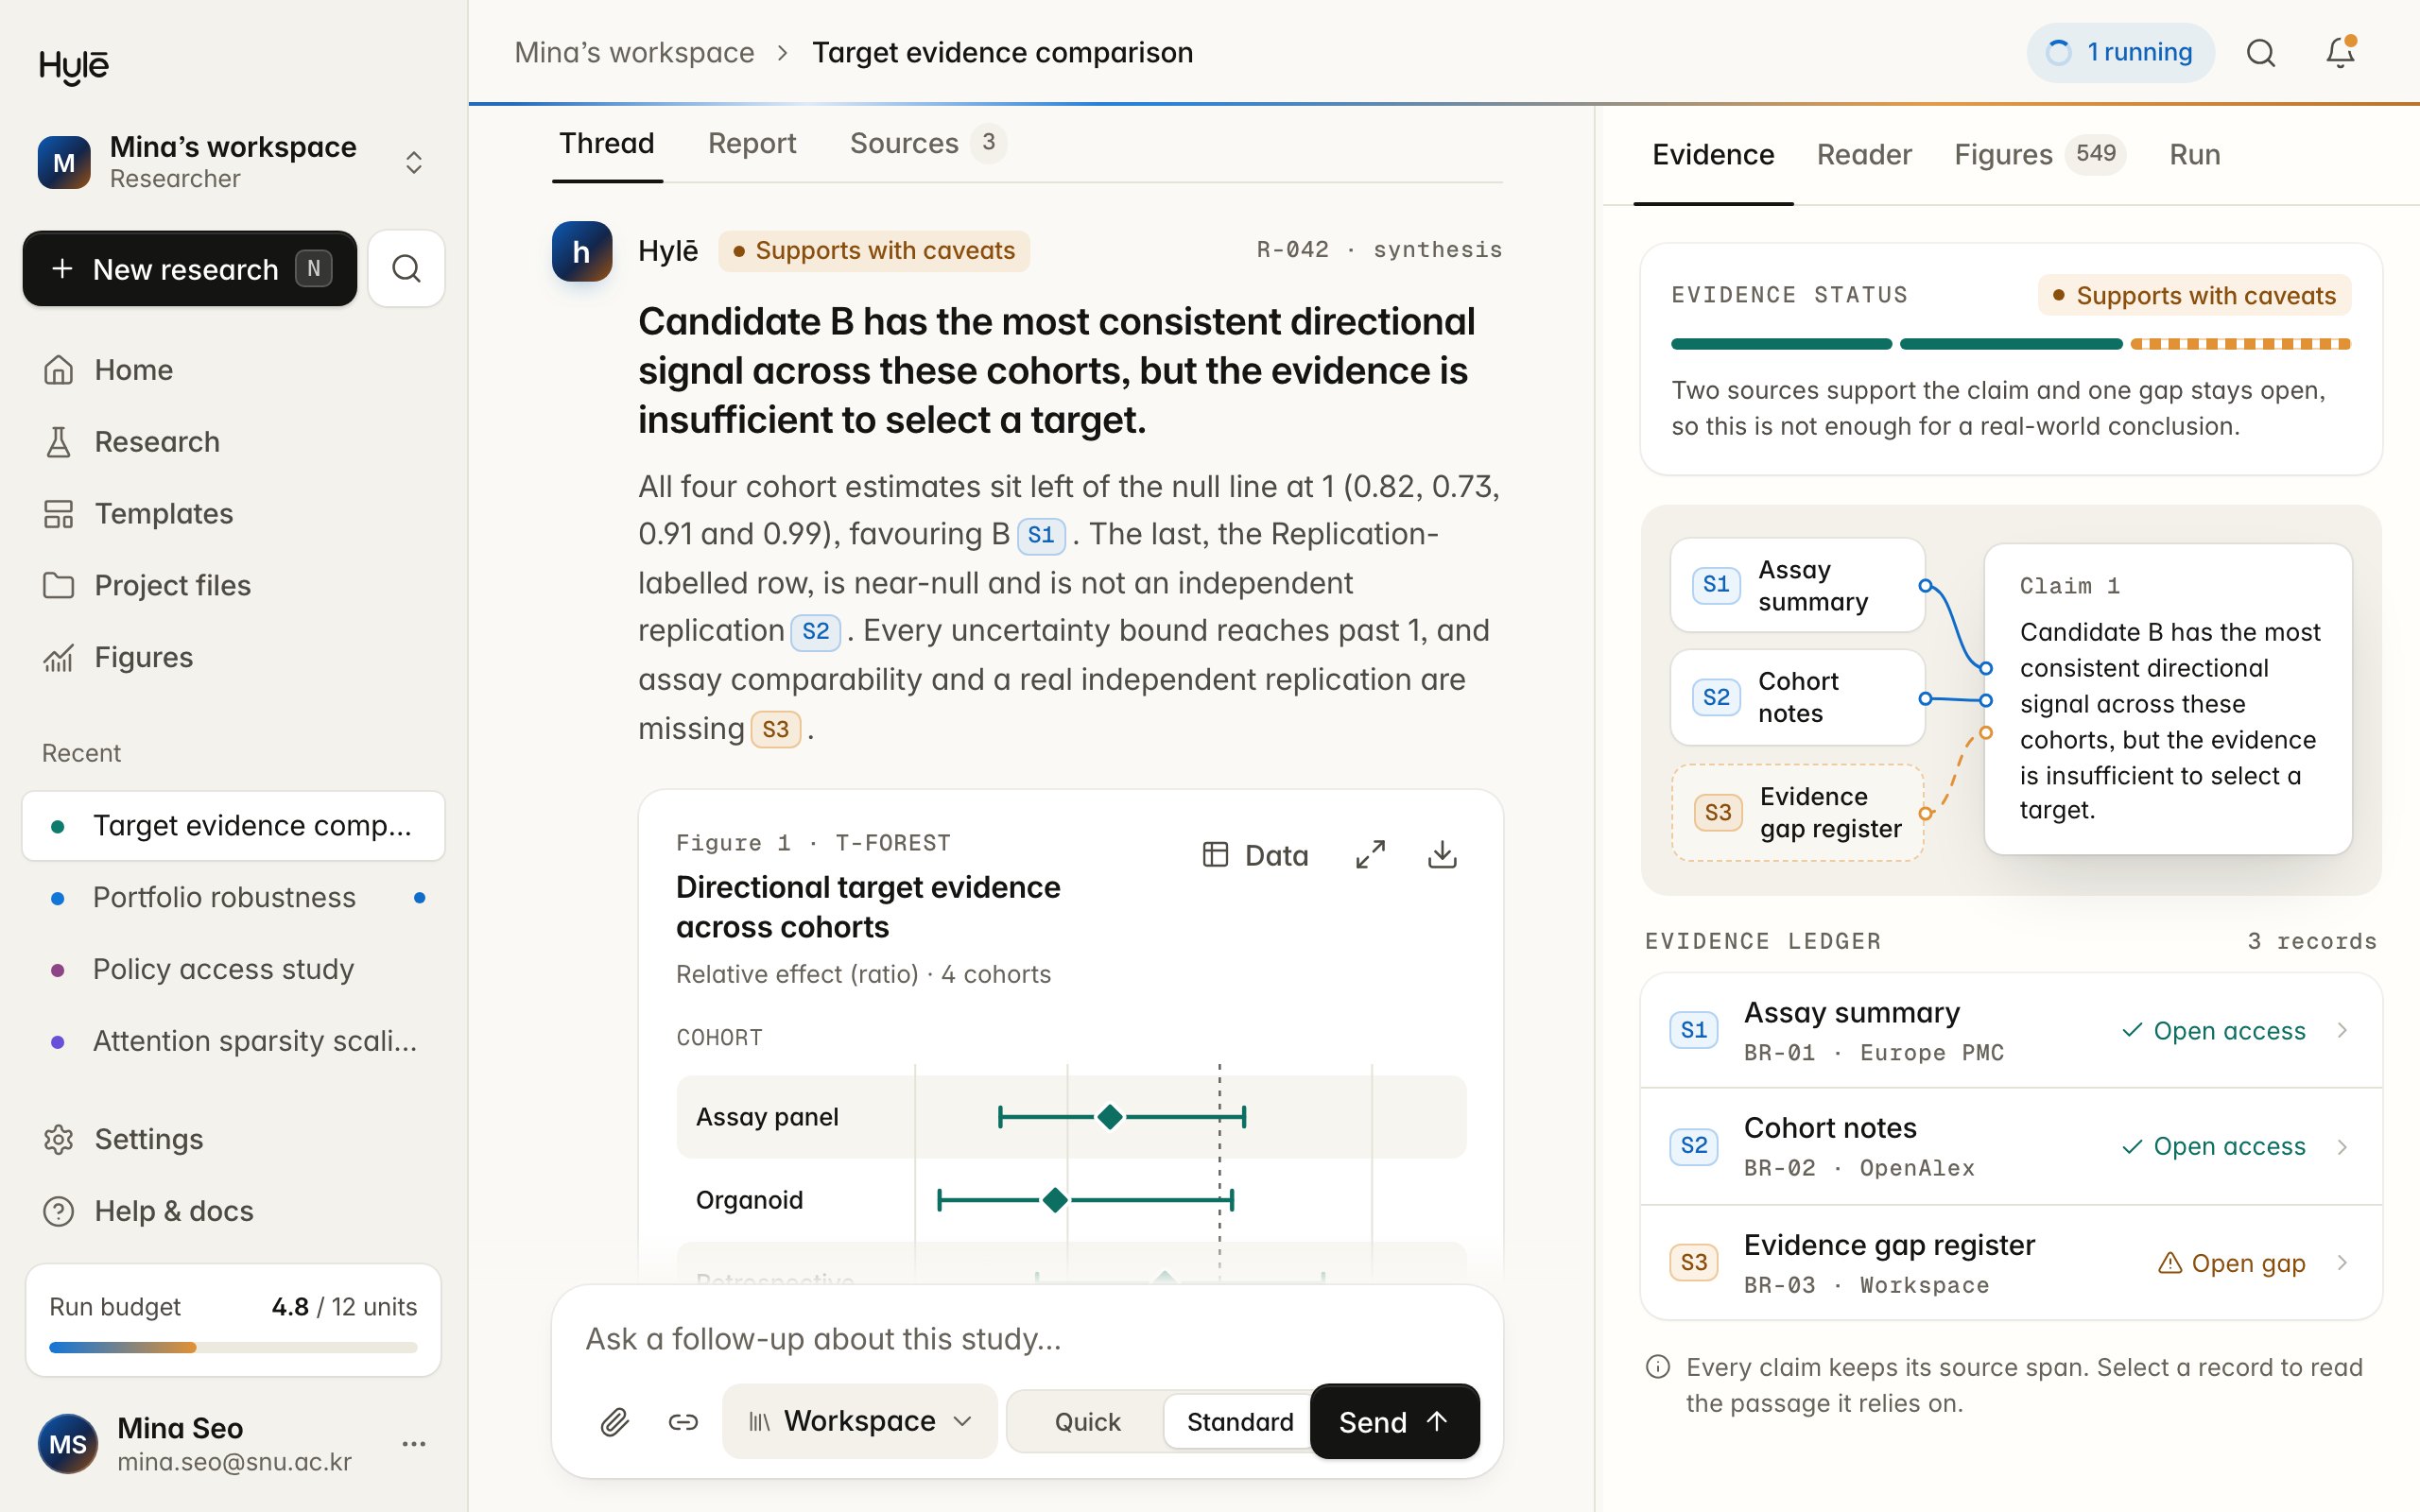2420x1512 pixels.
Task: Open the Figures 549 tab
Action: [x=2040, y=155]
